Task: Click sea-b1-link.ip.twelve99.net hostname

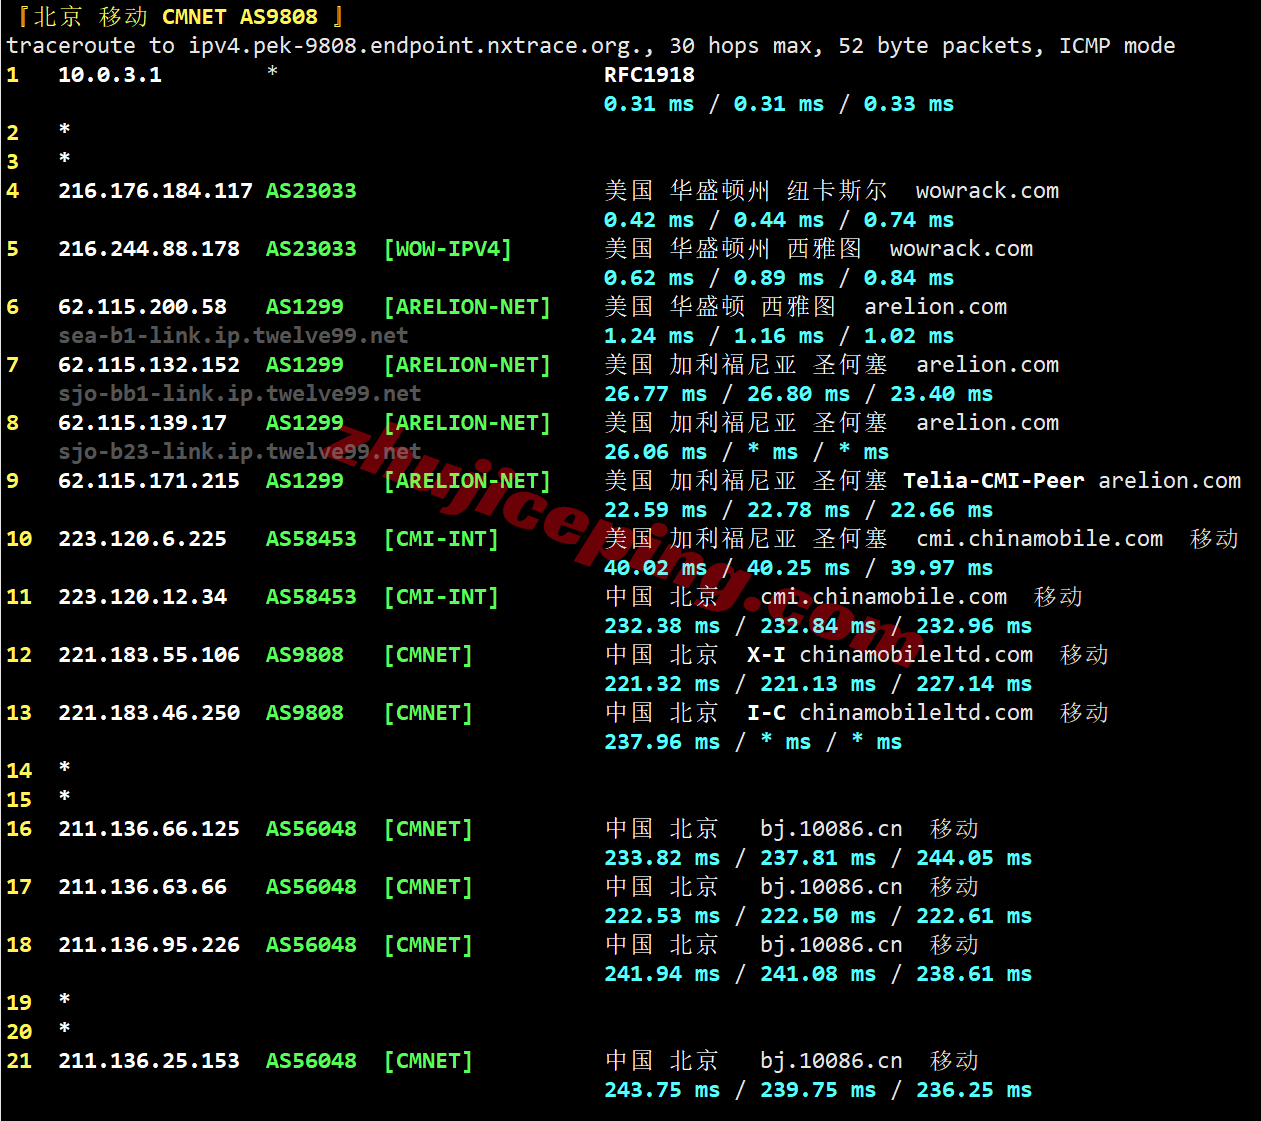Action: click(x=233, y=336)
